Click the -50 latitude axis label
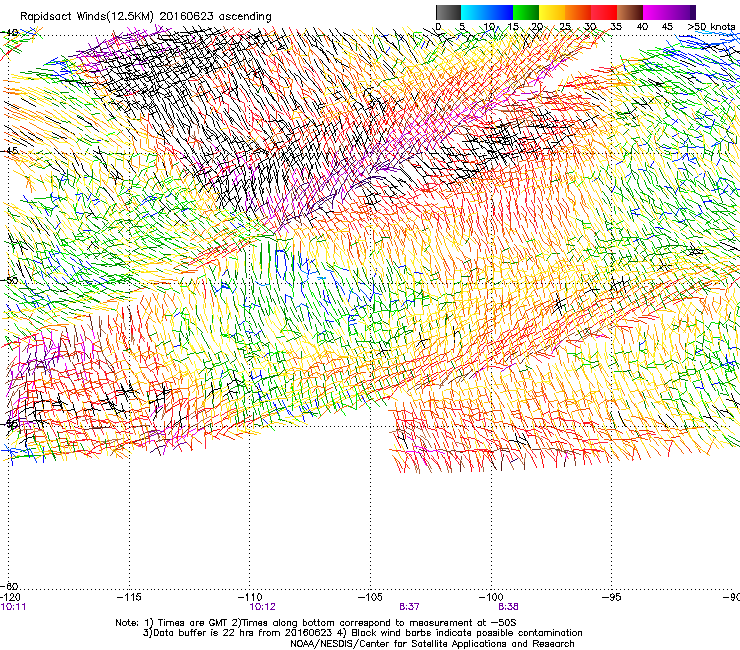740x650 pixels. coord(9,280)
